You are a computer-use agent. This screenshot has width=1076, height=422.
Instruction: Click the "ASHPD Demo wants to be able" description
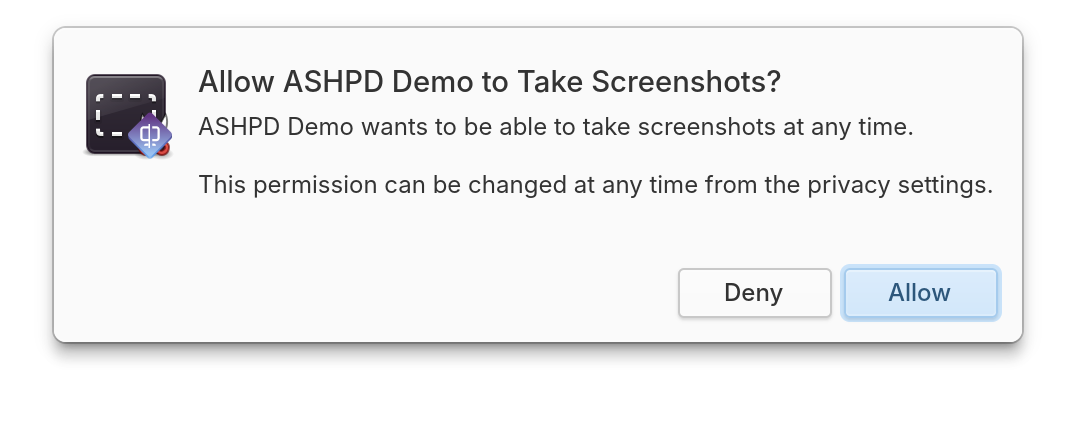556,128
